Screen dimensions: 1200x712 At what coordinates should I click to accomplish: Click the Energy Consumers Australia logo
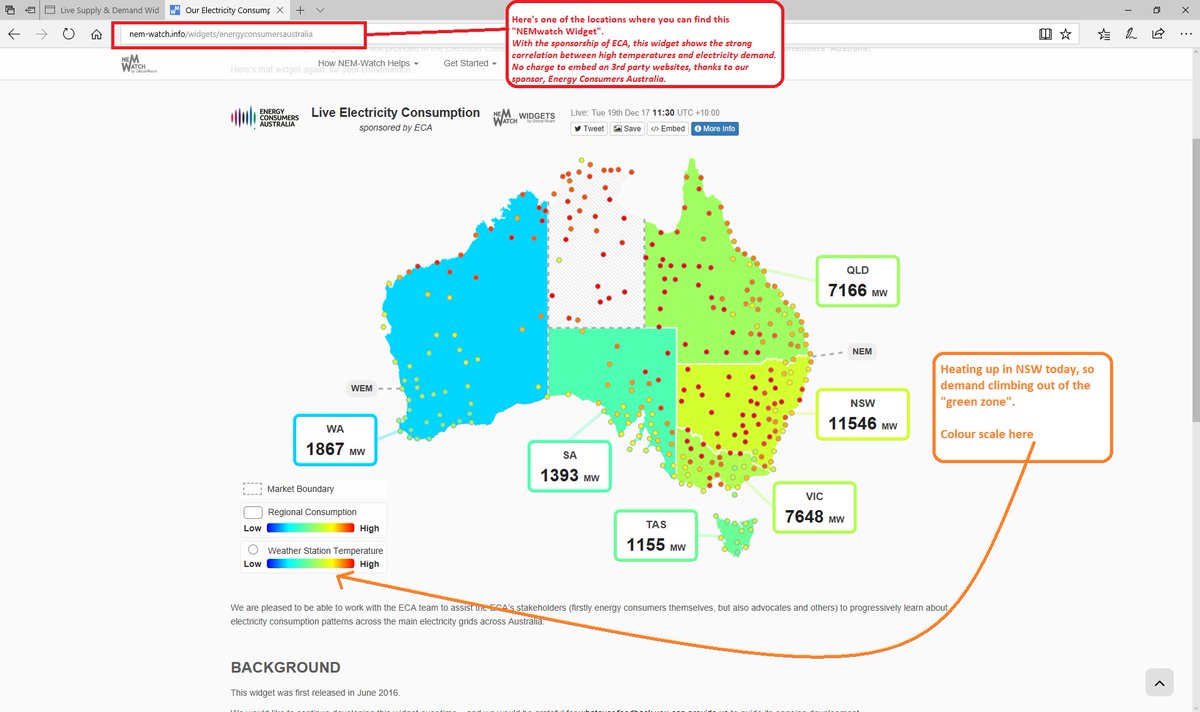(263, 118)
